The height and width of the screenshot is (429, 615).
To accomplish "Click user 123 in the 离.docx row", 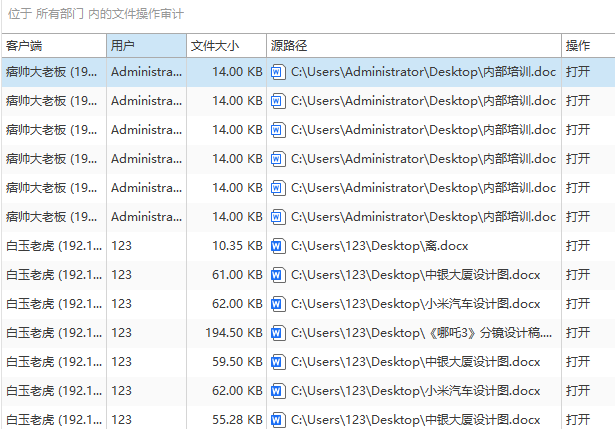I will [x=122, y=246].
